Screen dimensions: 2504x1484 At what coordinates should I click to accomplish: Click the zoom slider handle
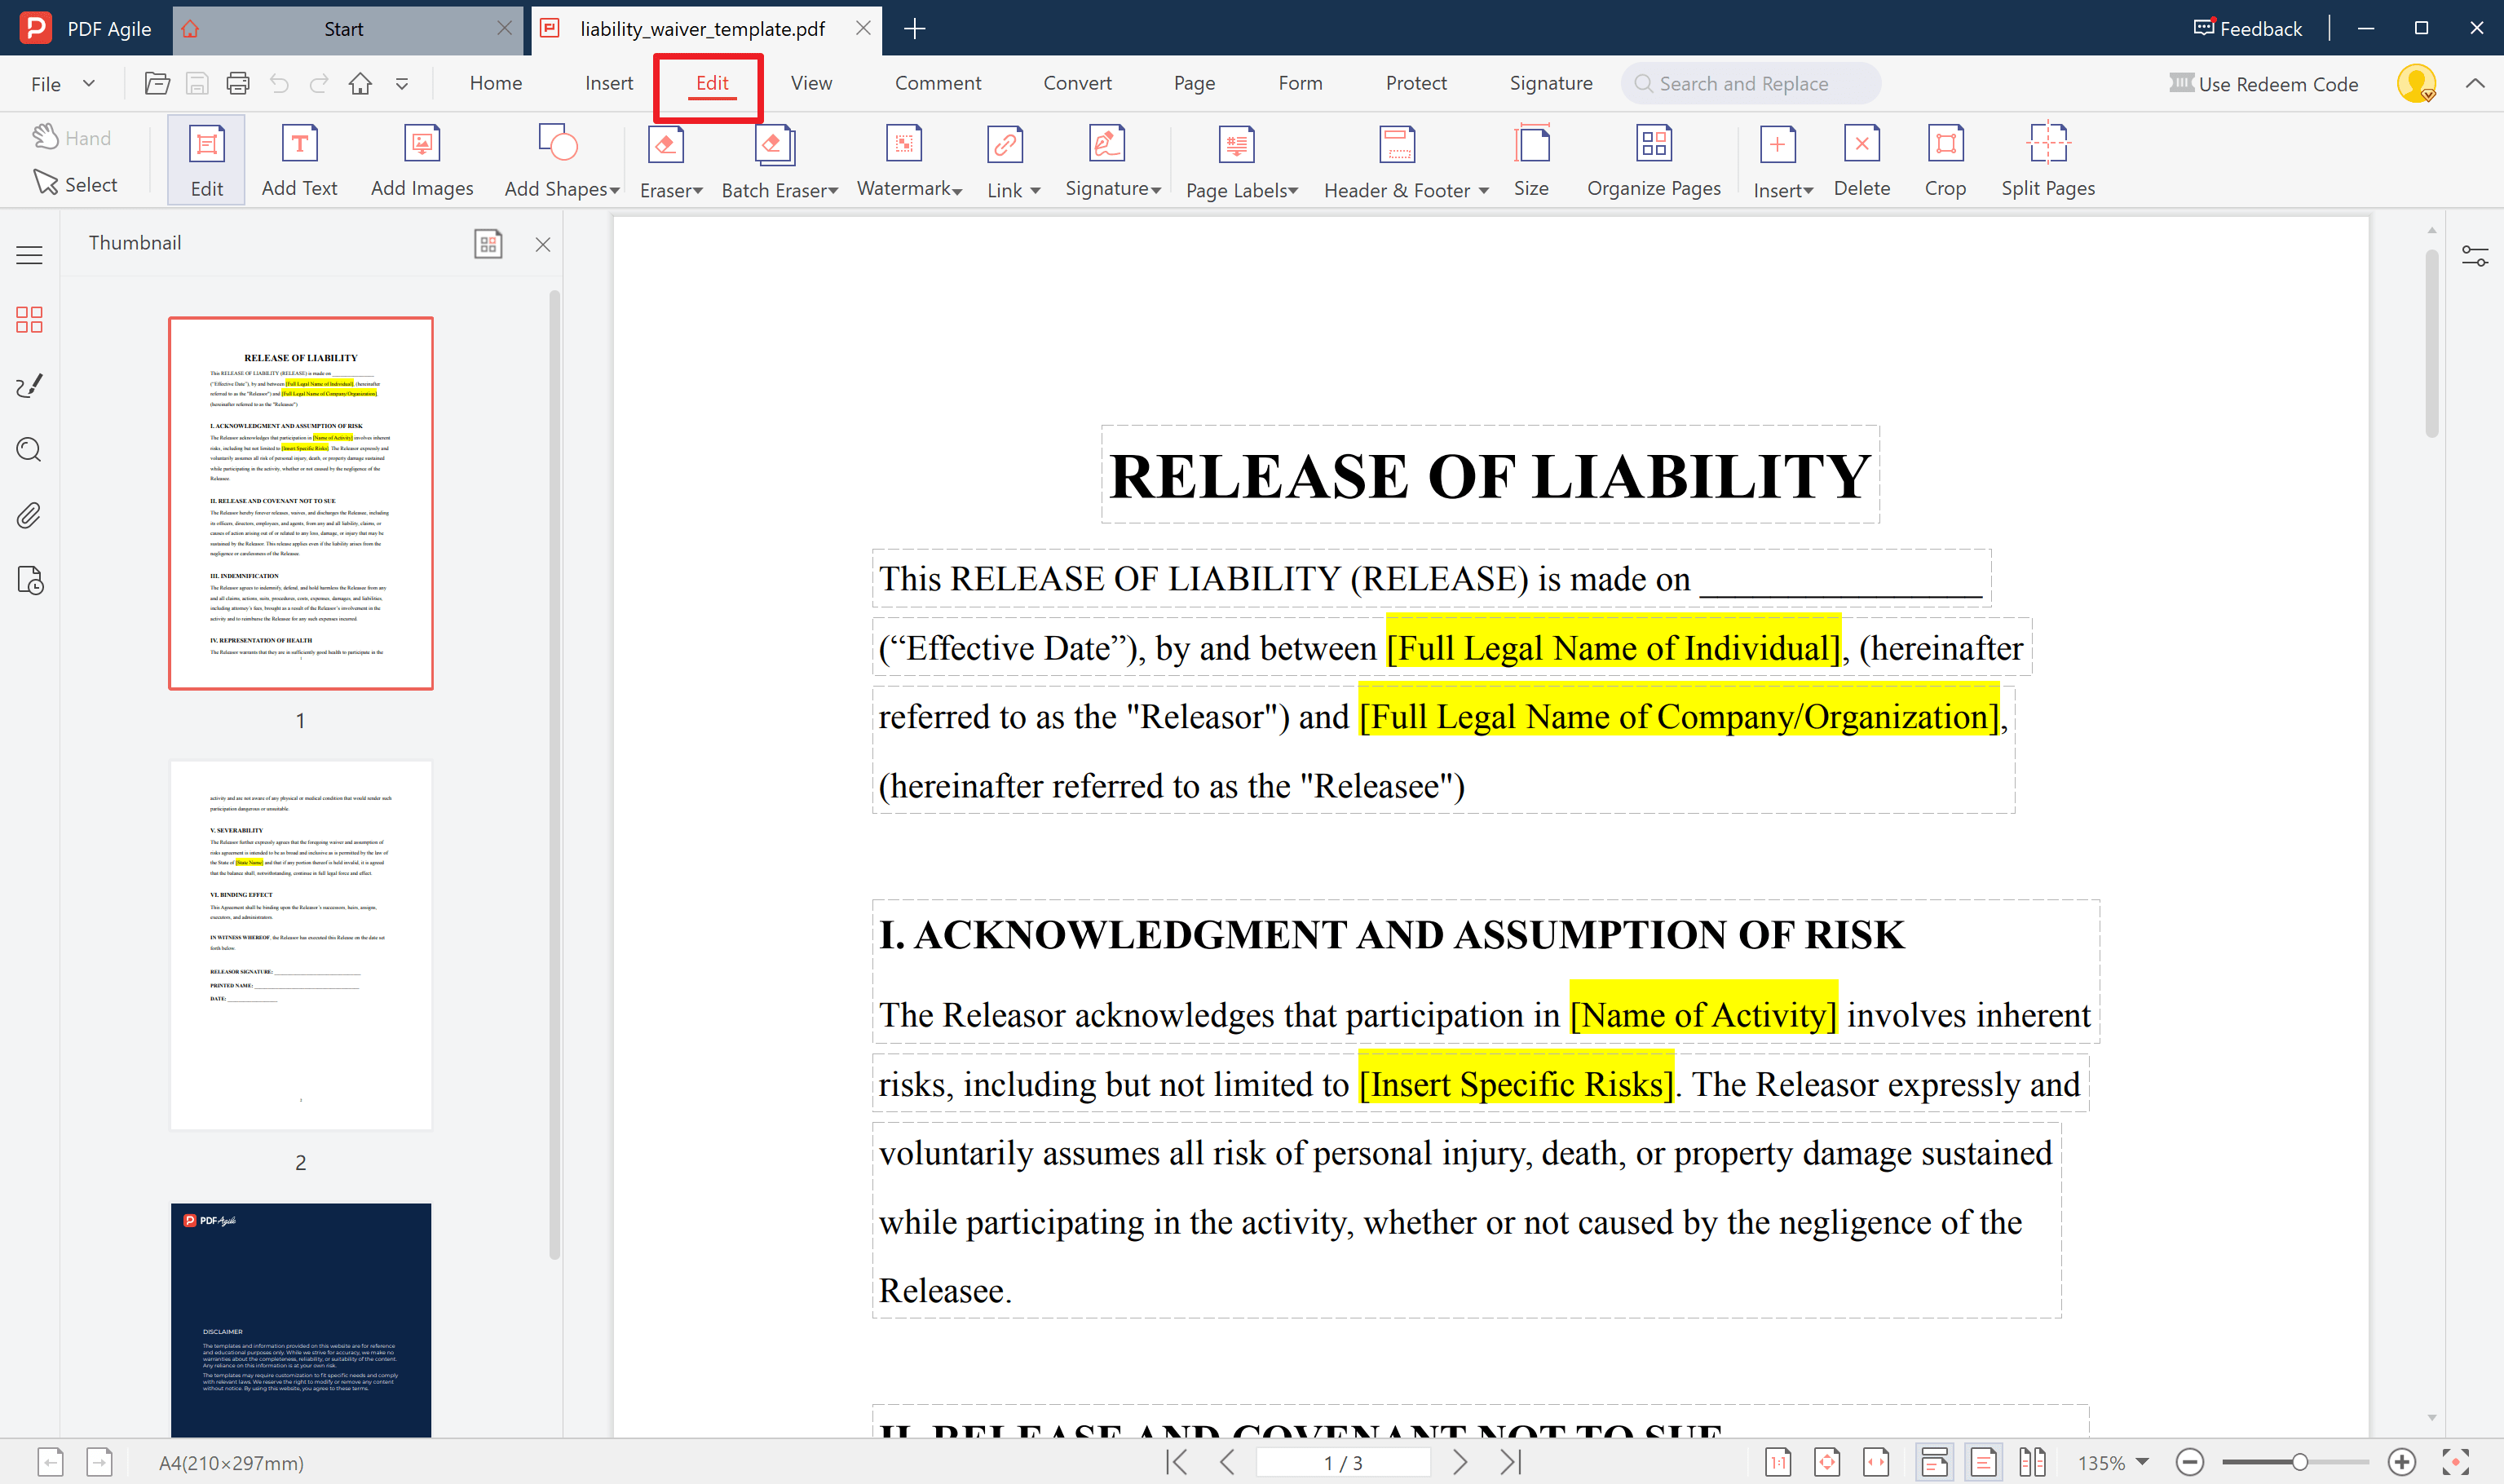pyautogui.click(x=2299, y=1462)
